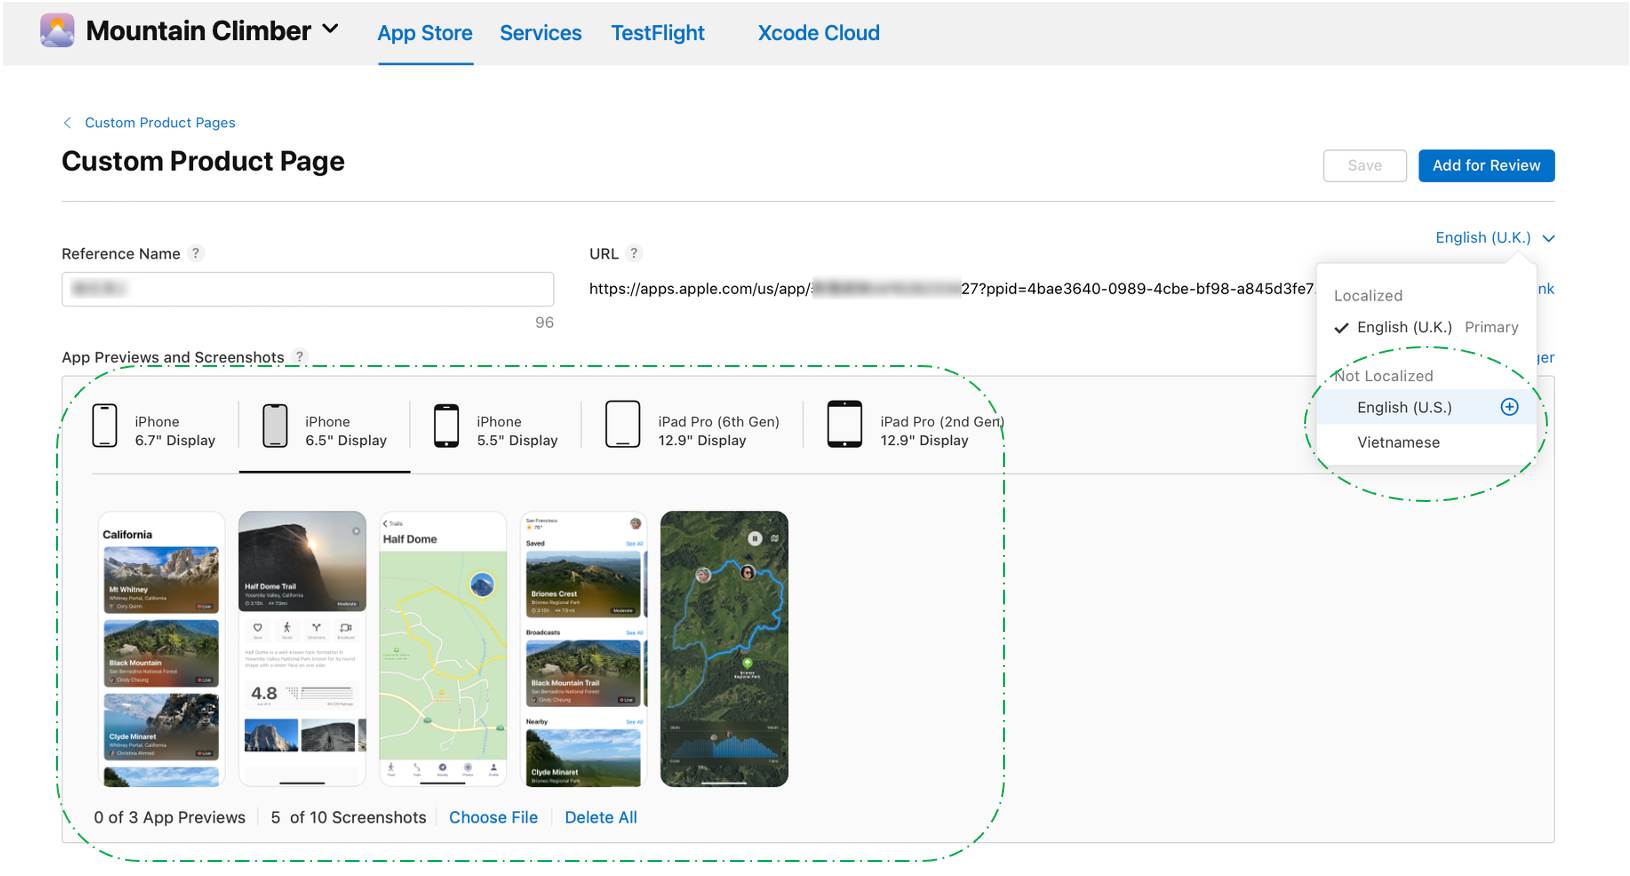
Task: Click the plus icon next to English (U.S.)
Action: coord(1509,407)
